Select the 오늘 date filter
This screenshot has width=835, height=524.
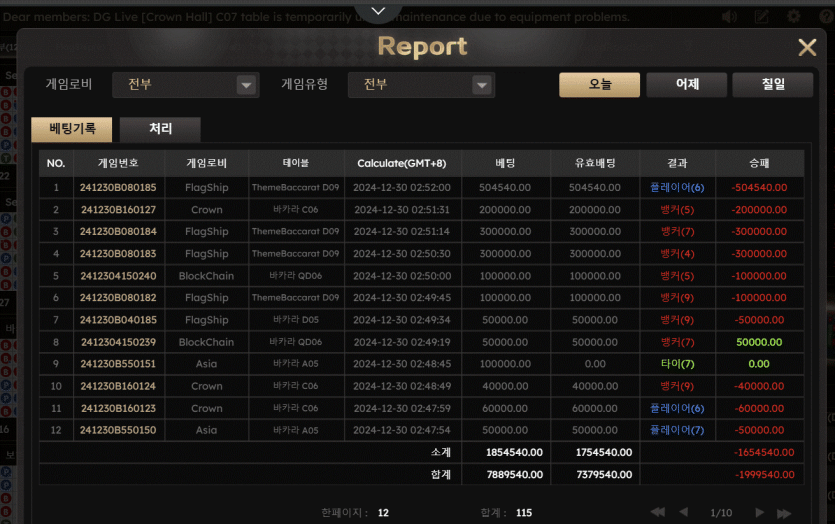[x=599, y=85]
